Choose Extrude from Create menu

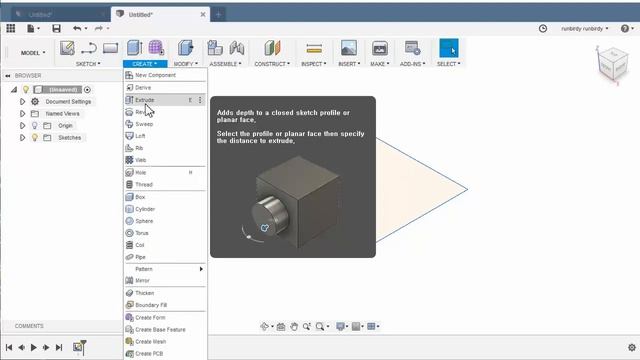pos(165,100)
